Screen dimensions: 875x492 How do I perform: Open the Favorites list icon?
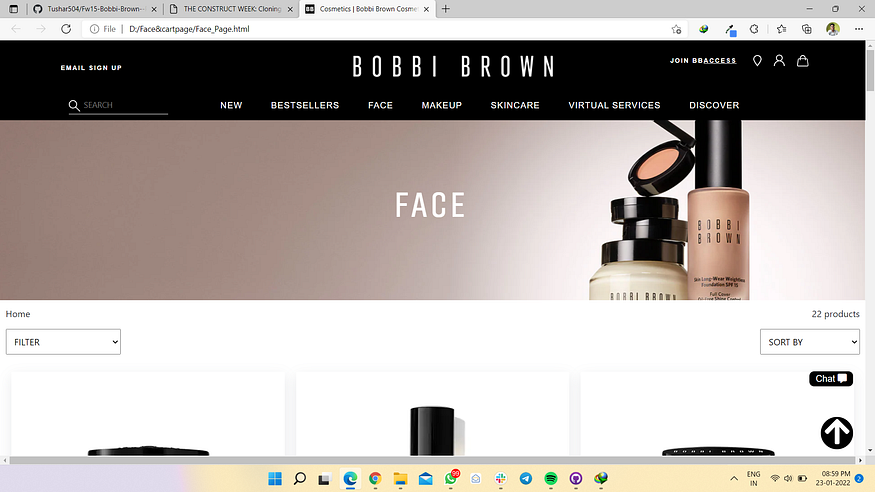(x=781, y=29)
